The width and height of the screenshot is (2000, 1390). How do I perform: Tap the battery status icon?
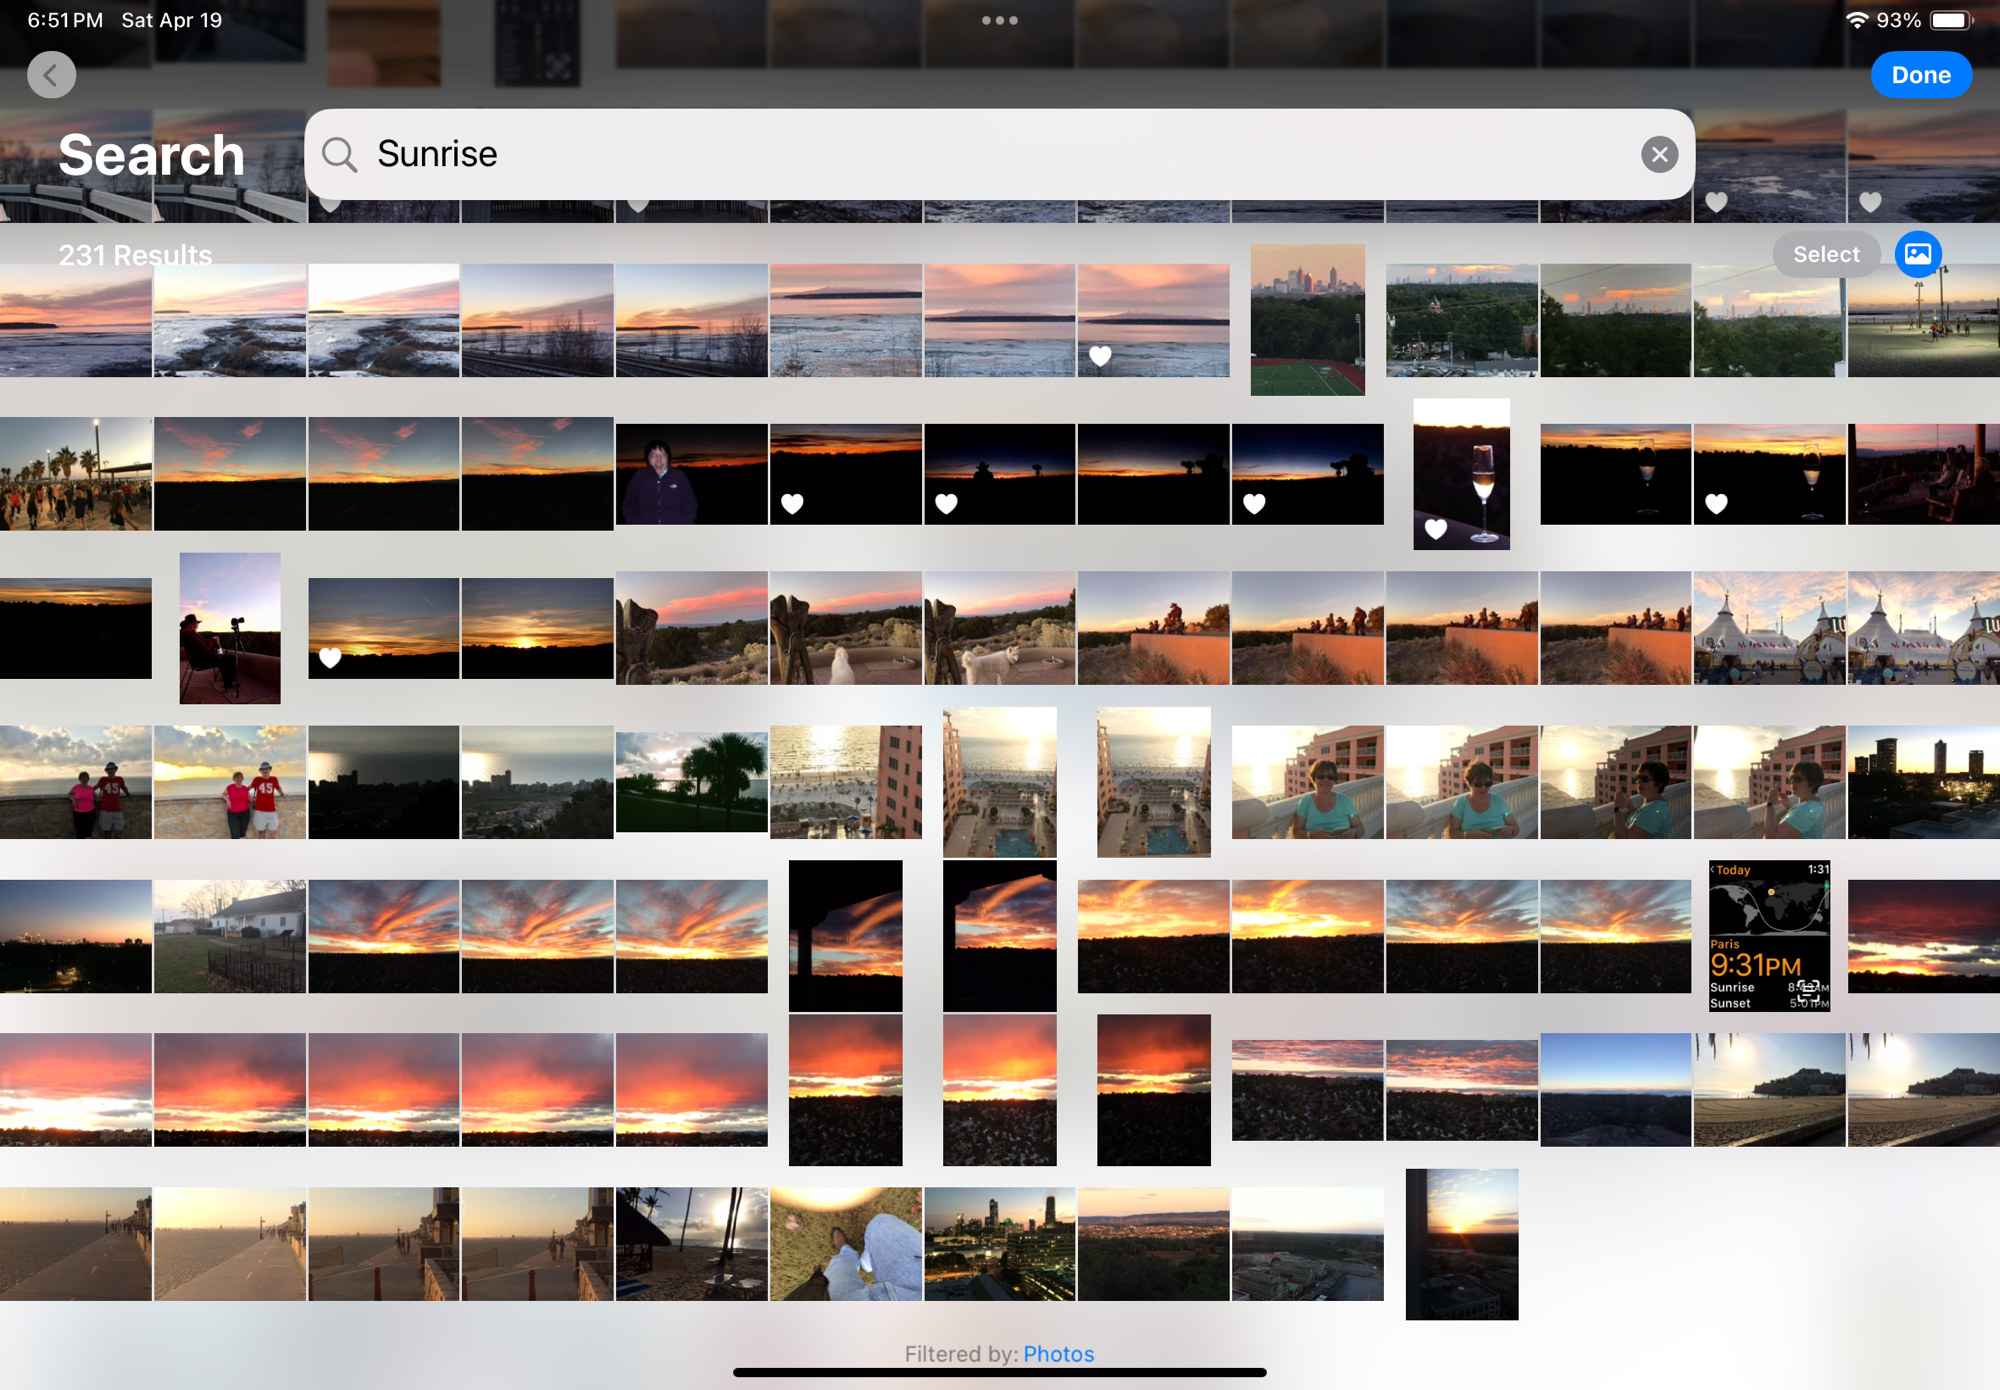(x=1951, y=20)
